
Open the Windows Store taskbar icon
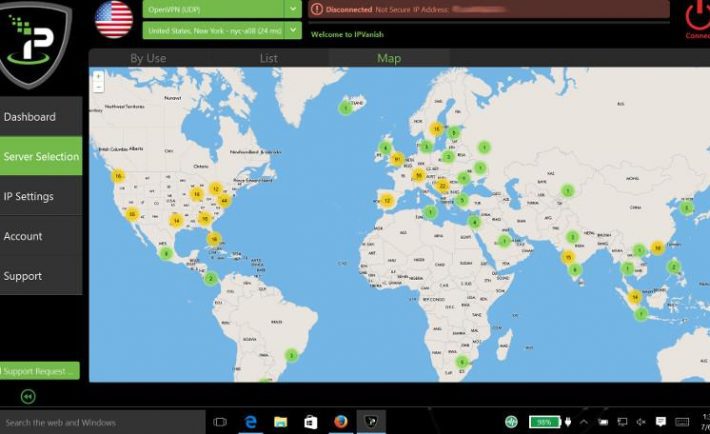click(310, 423)
